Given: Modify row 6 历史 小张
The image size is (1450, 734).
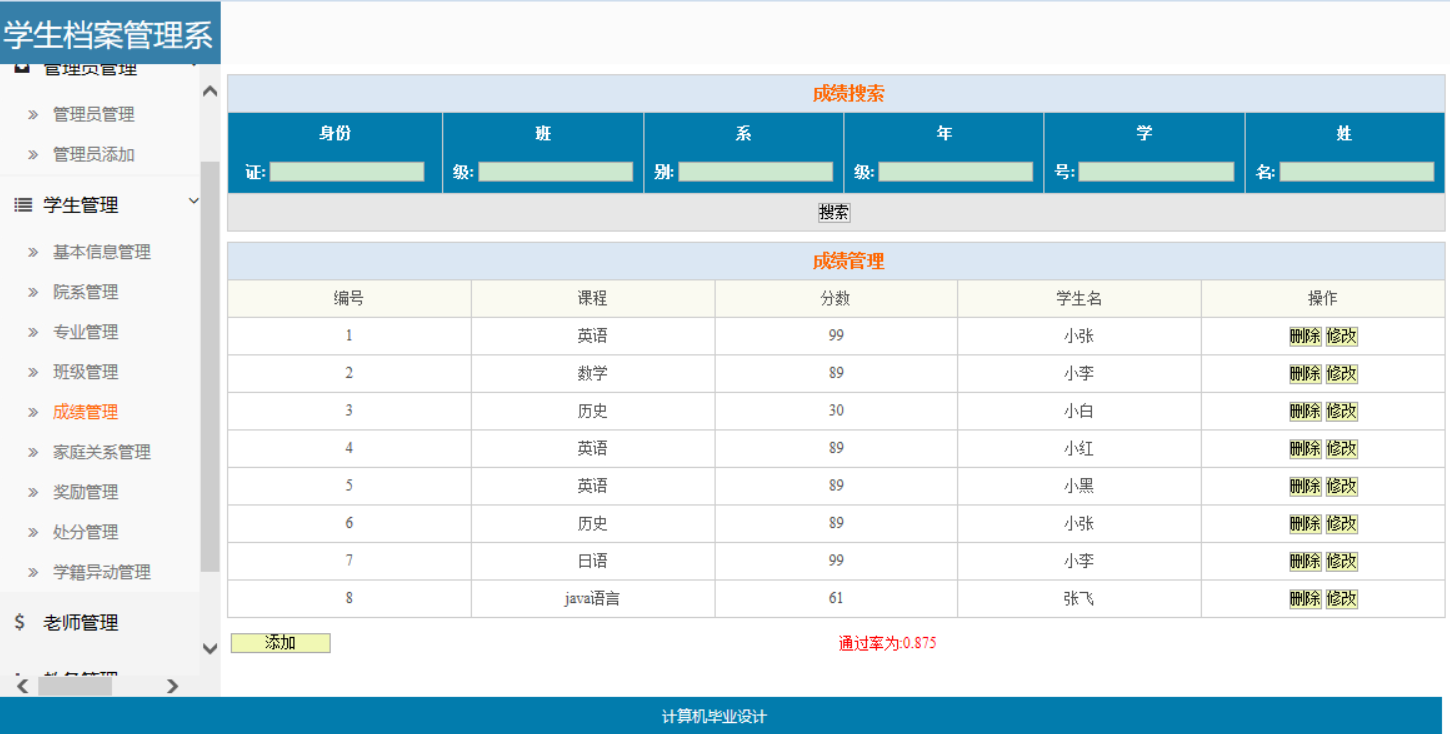Looking at the screenshot, I should click(1342, 524).
